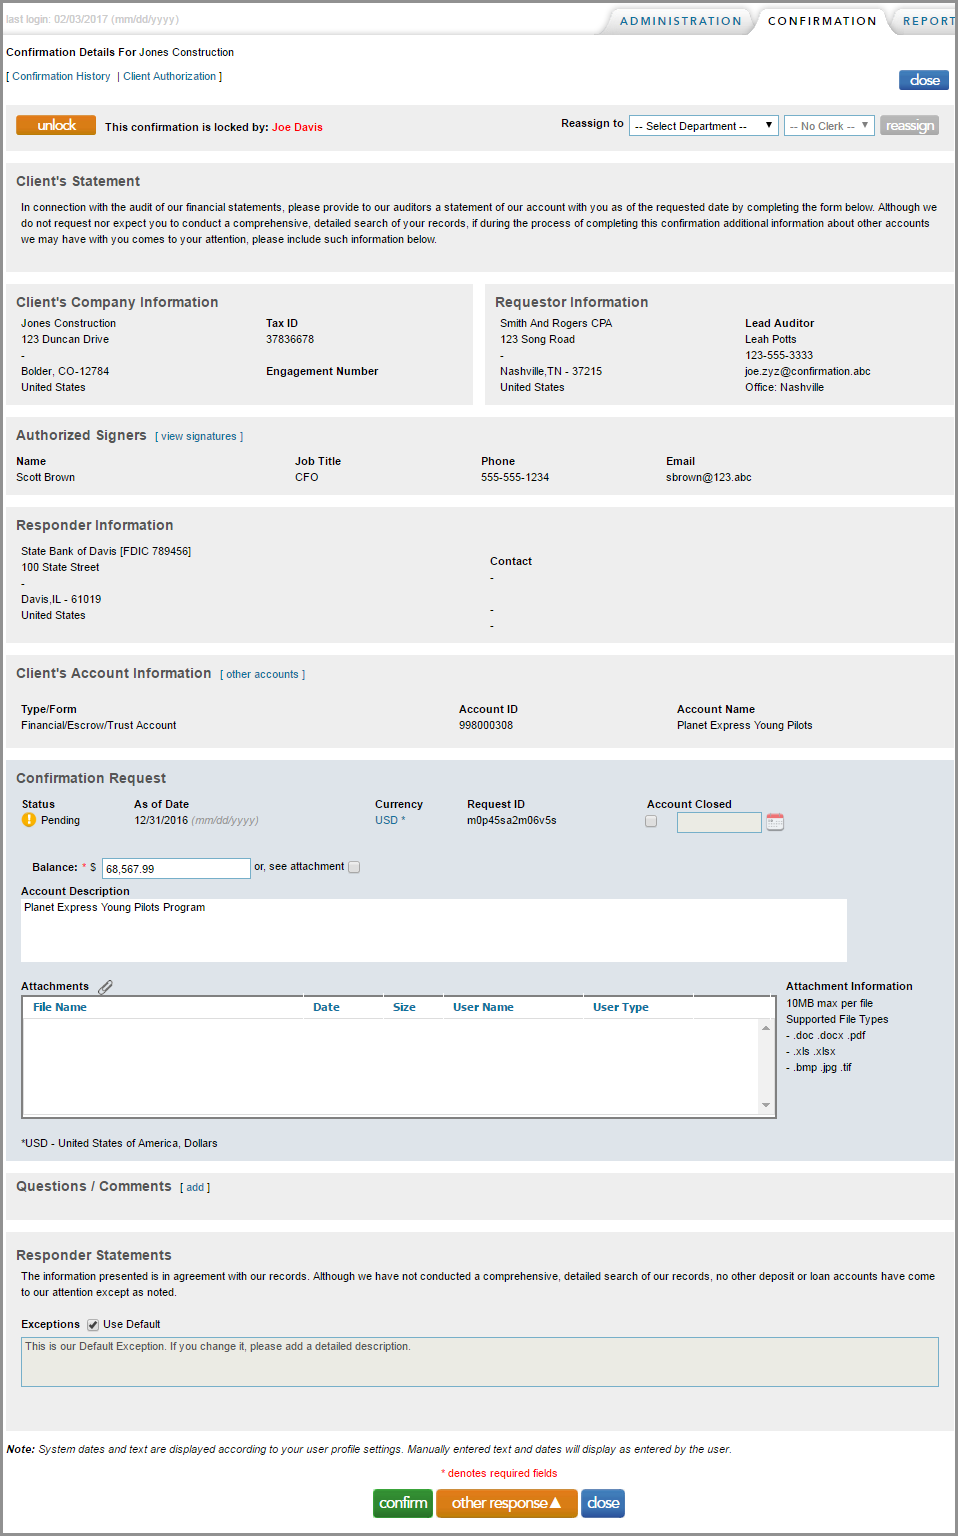Open the No Clerk dropdown

[829, 125]
